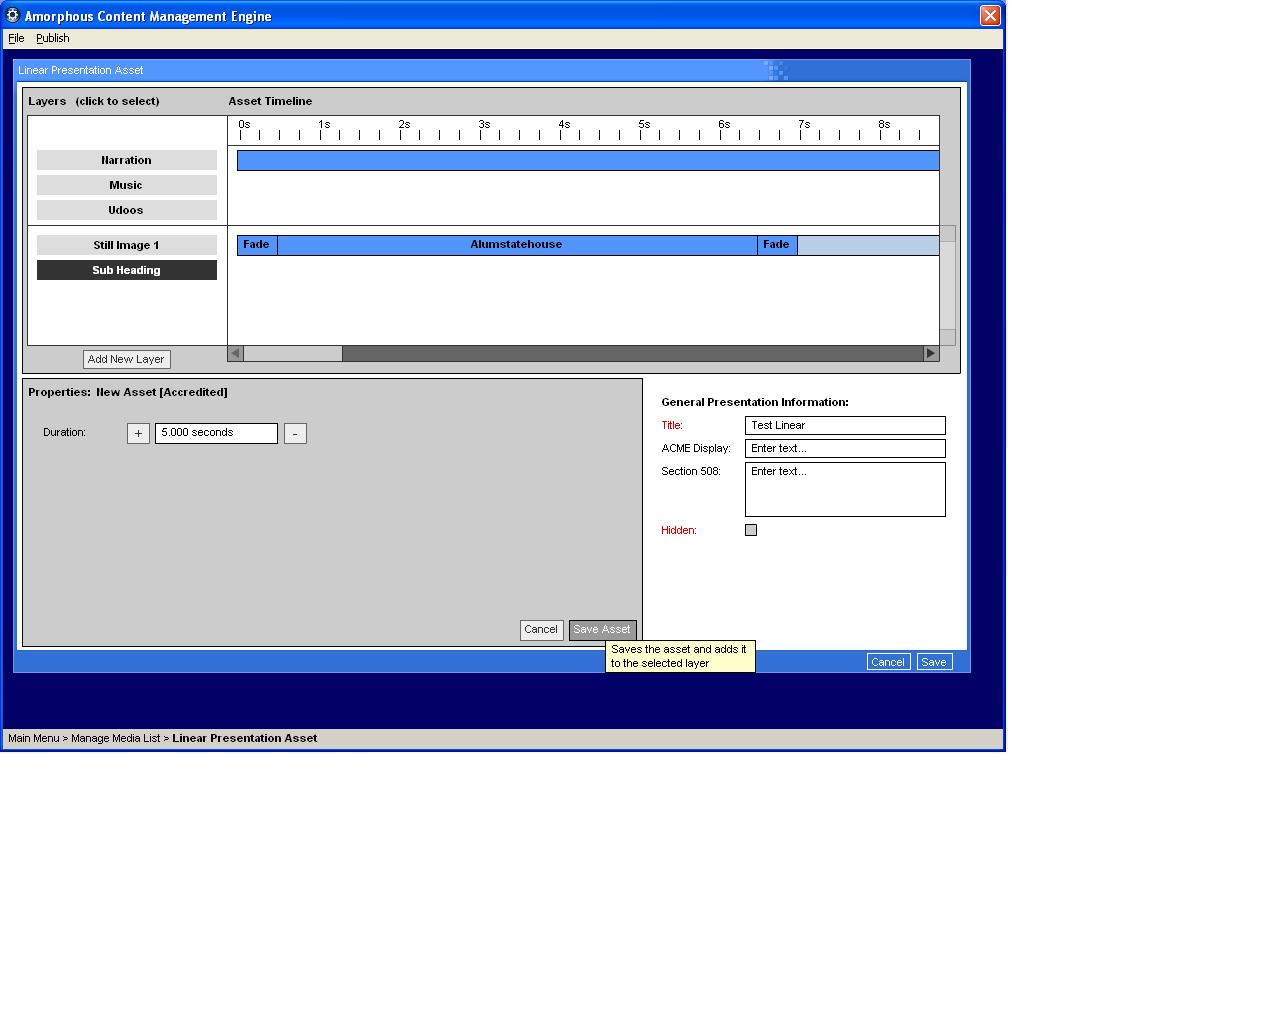
Task: Click timeline horizontal scrollbar left arrow
Action: pos(235,353)
